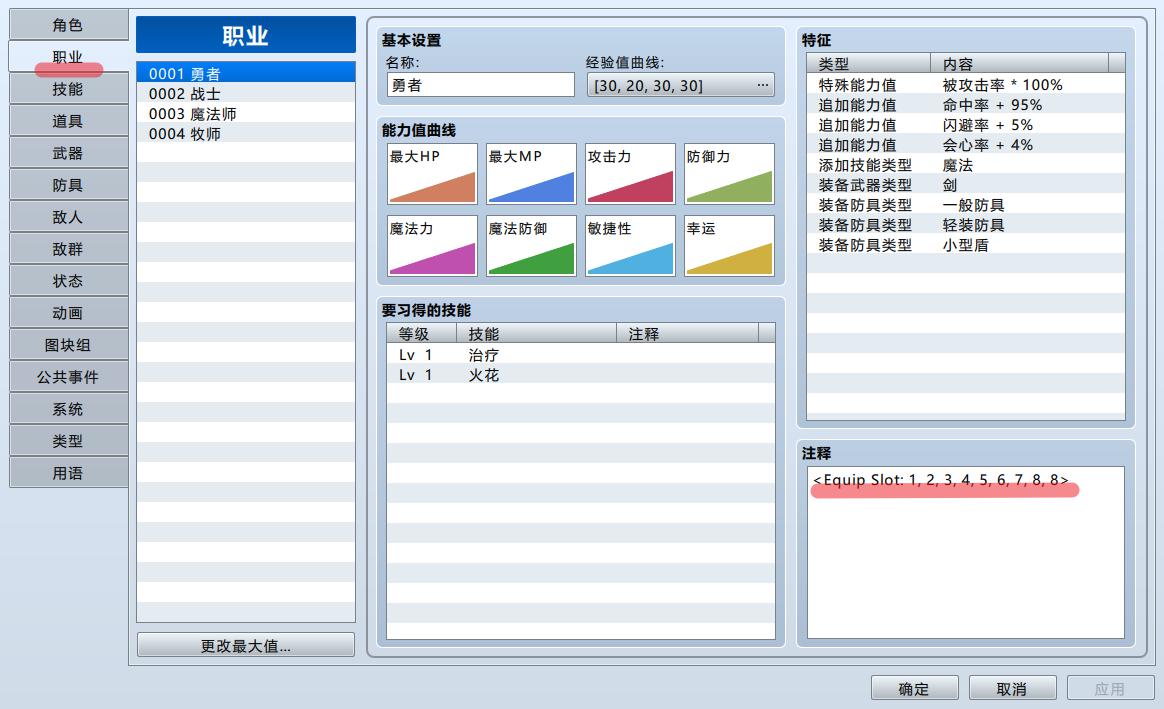
Task: Open the 最大HP parameter curve
Action: 432,174
